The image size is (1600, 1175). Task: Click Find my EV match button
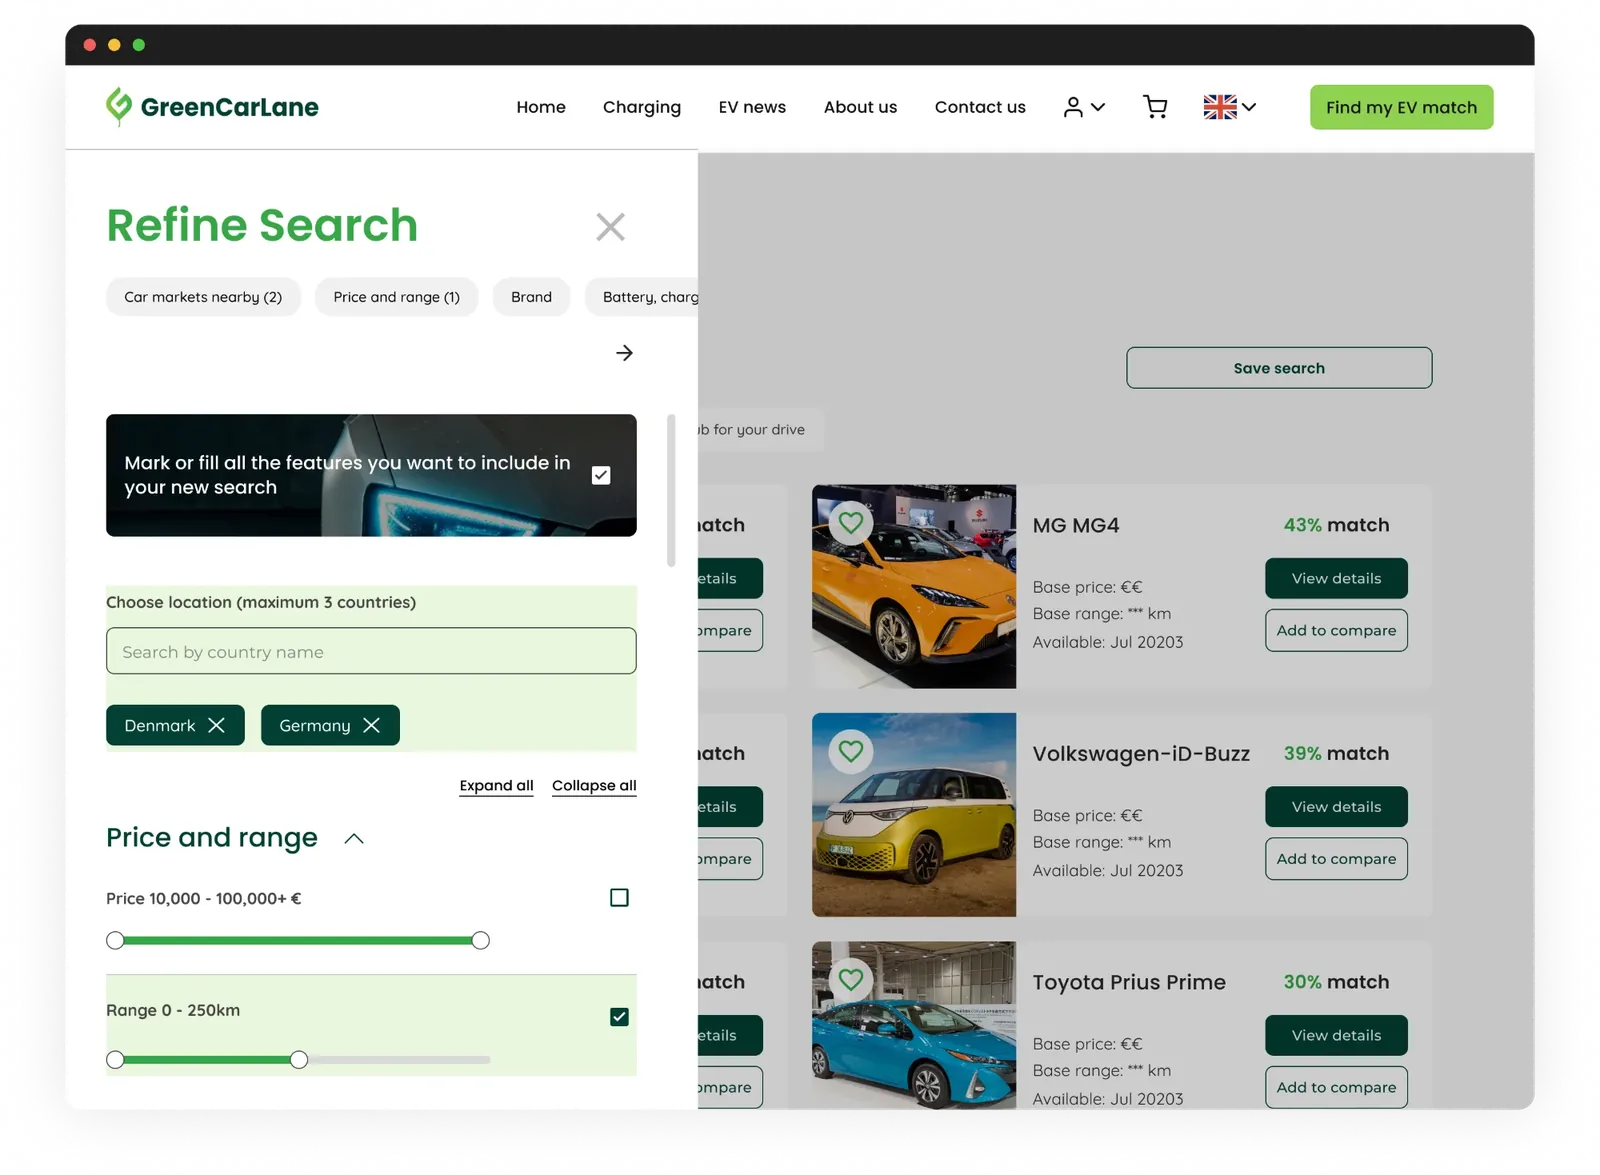coord(1401,107)
